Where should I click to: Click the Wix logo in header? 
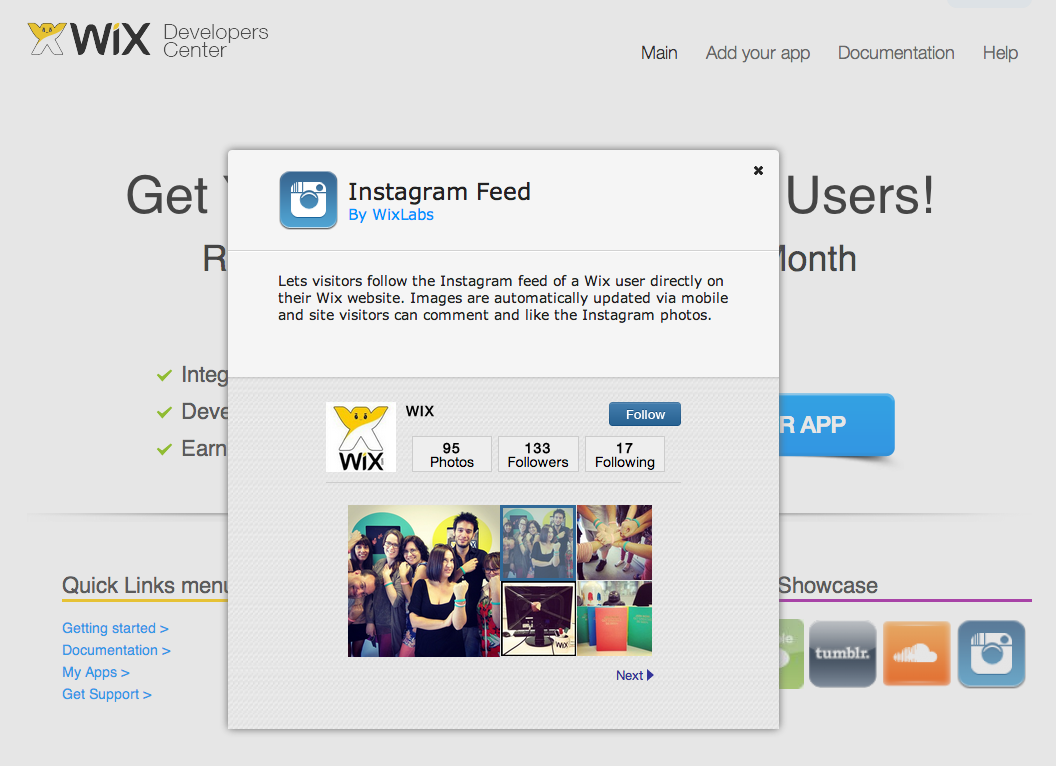pos(89,38)
